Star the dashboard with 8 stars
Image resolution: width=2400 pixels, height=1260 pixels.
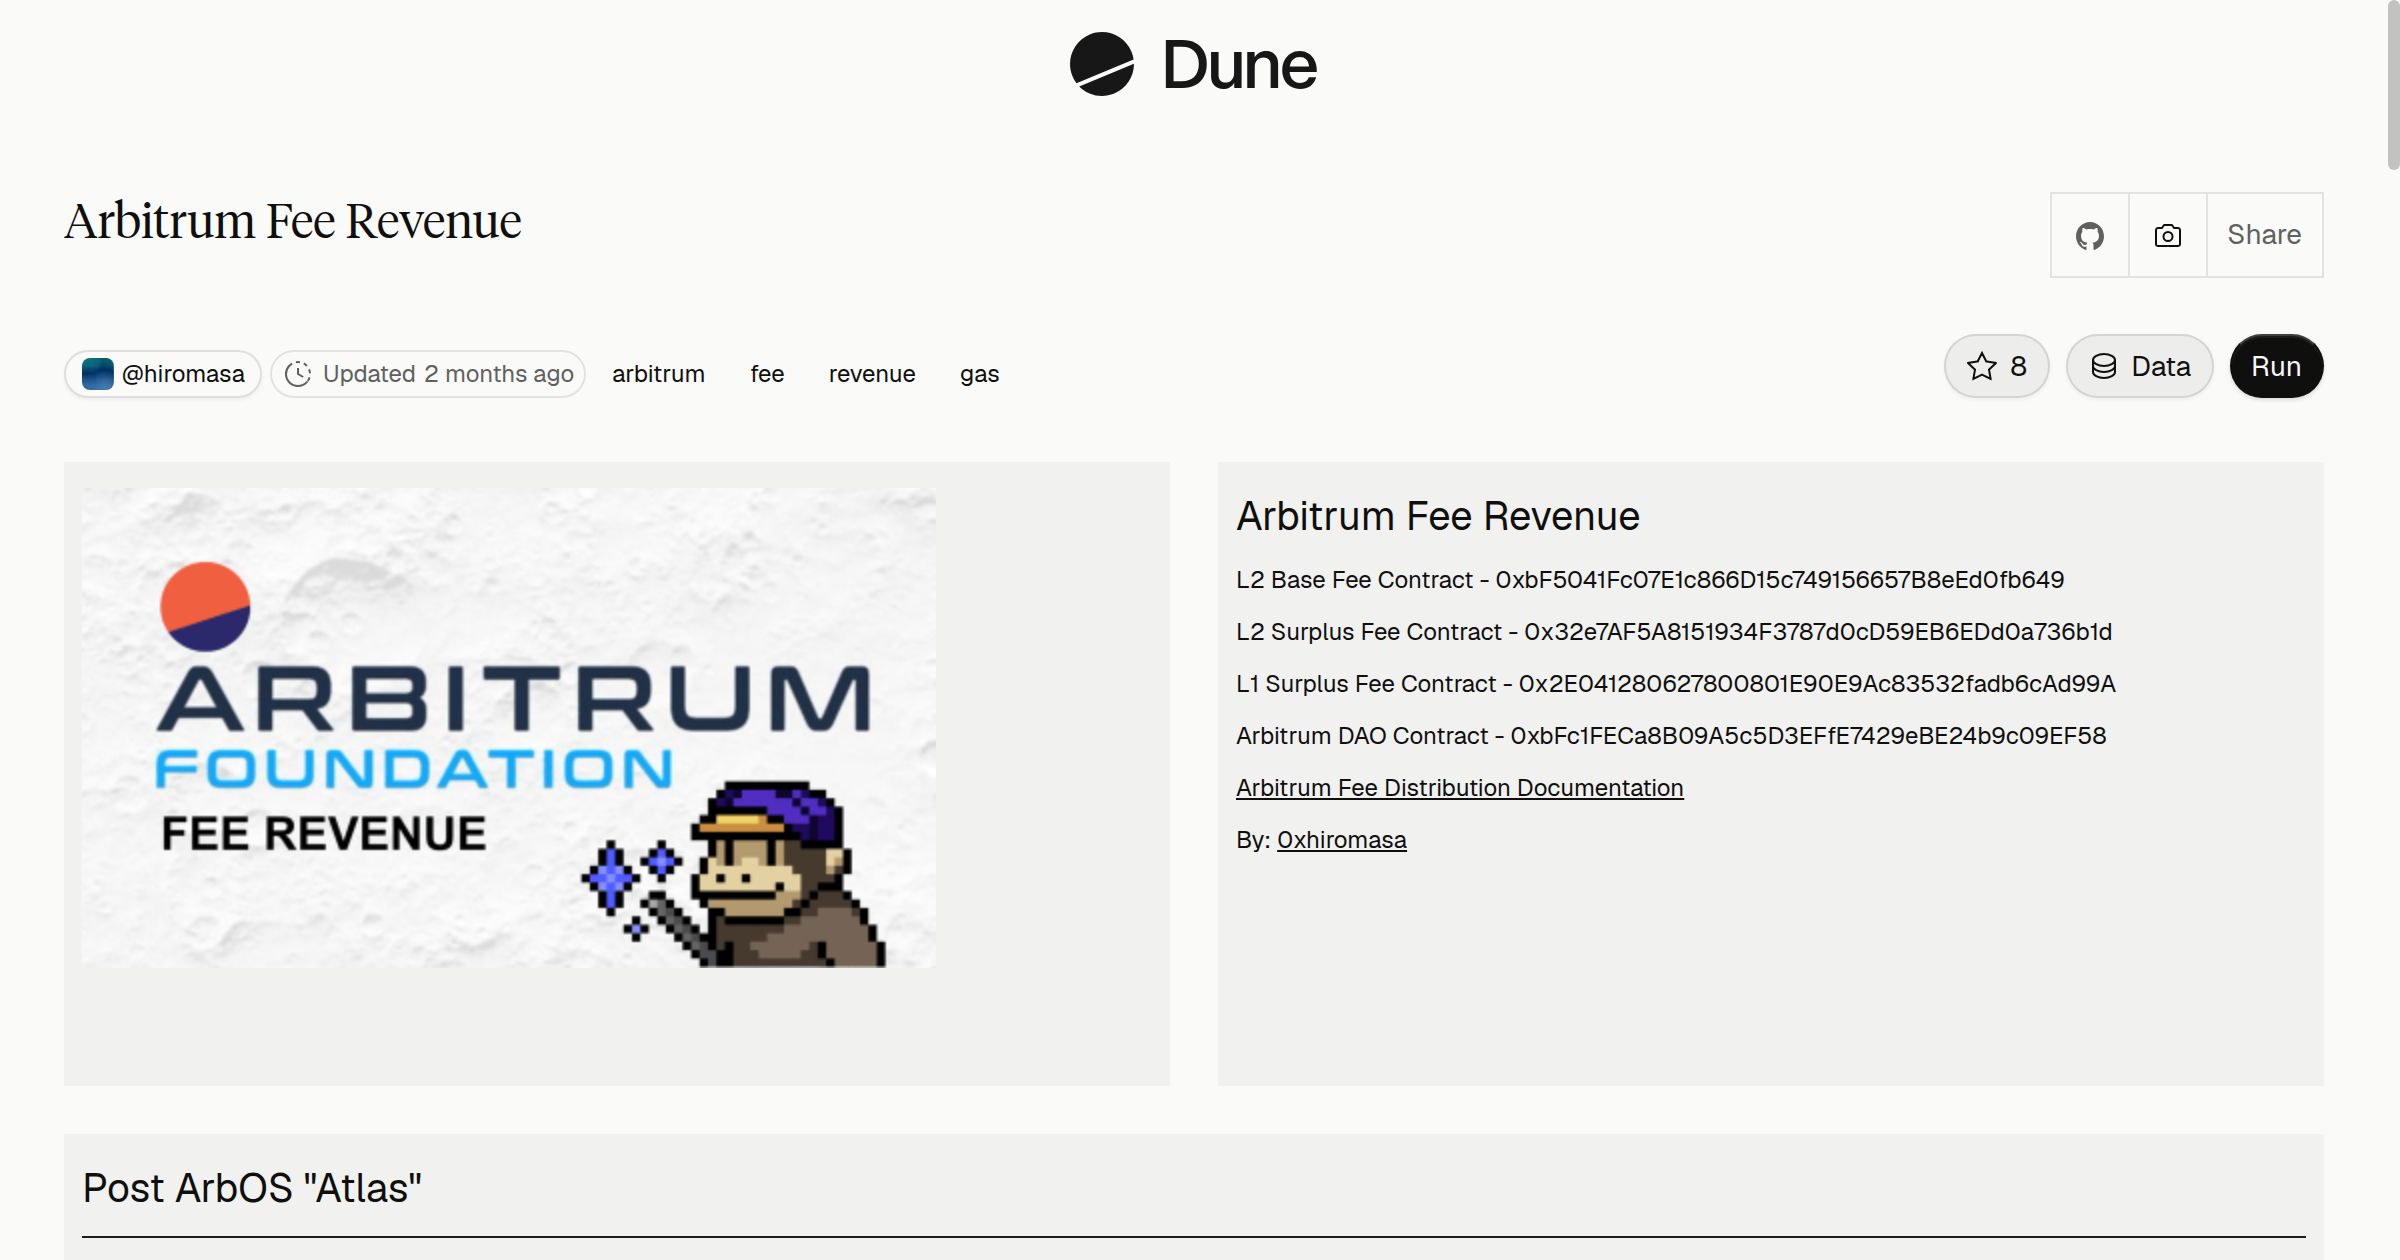point(1996,366)
